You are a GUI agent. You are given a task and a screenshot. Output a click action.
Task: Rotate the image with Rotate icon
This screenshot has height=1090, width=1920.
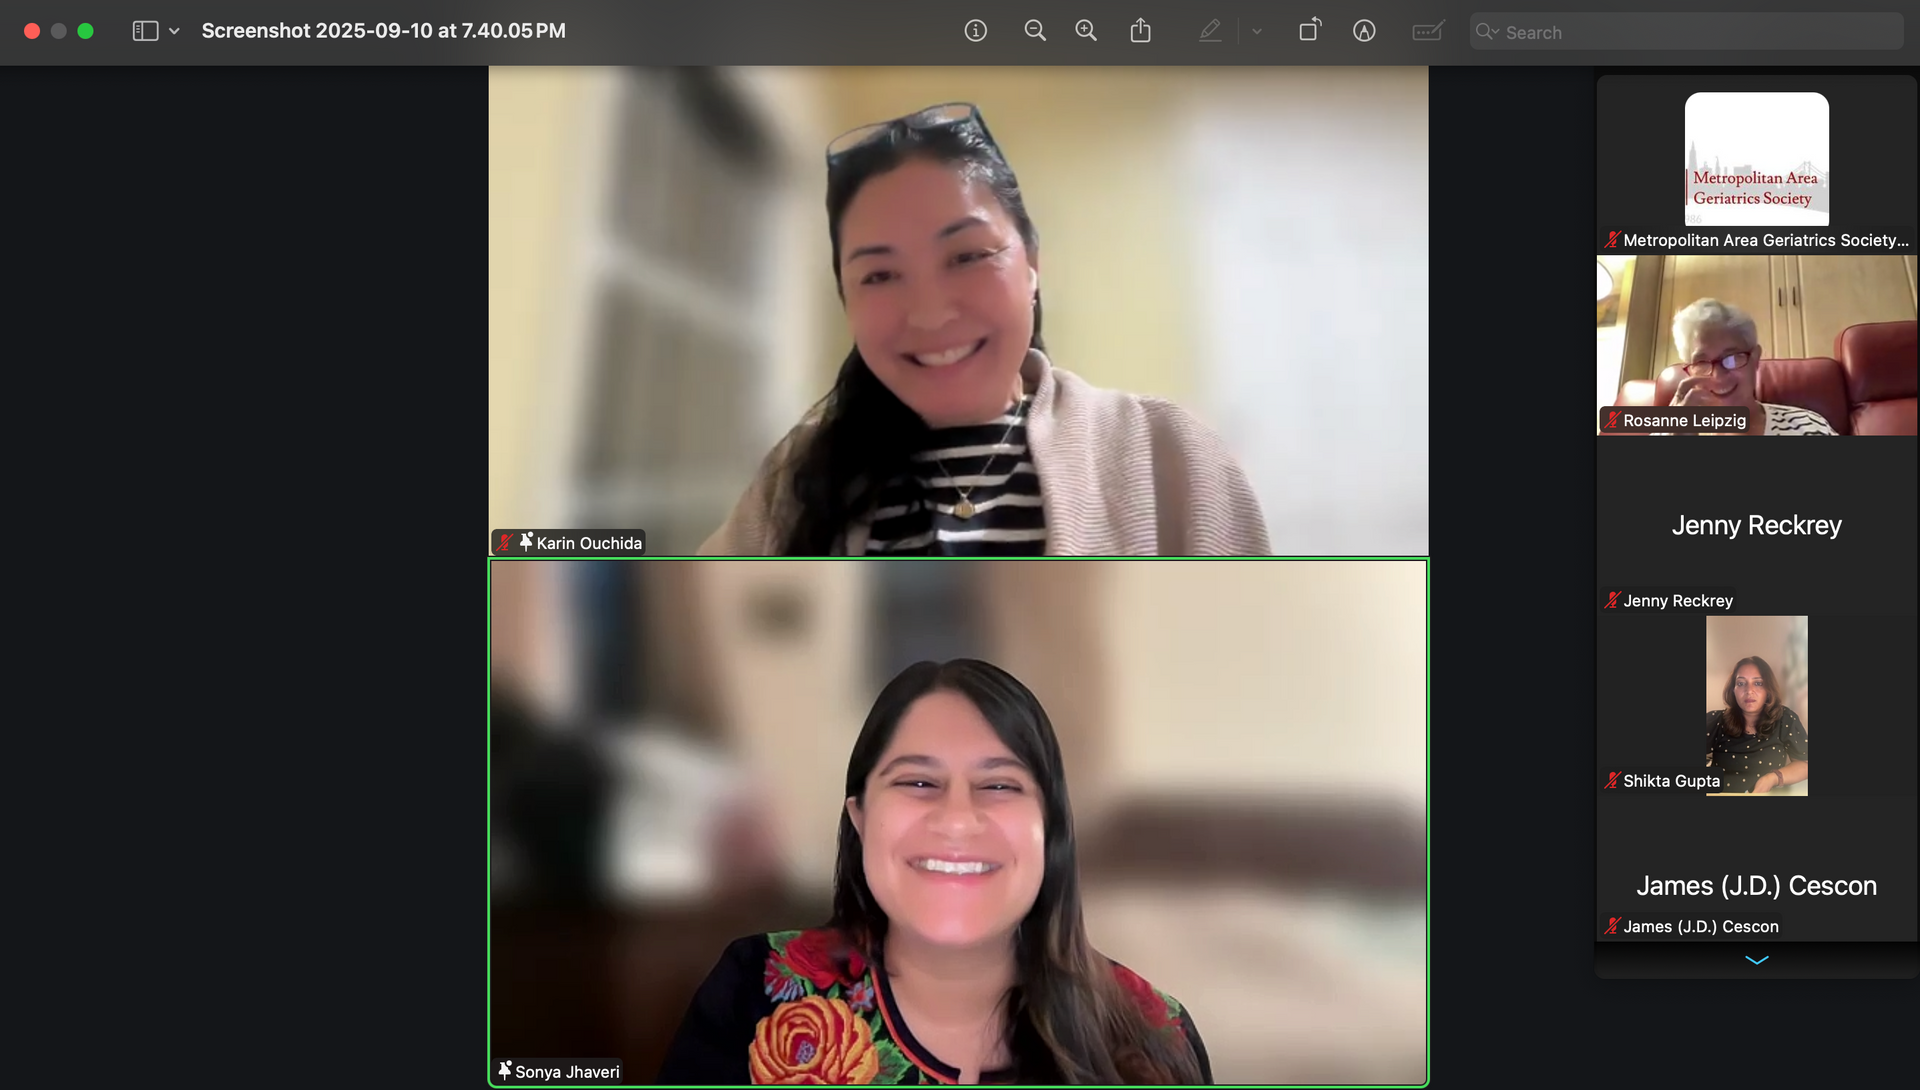click(x=1309, y=31)
